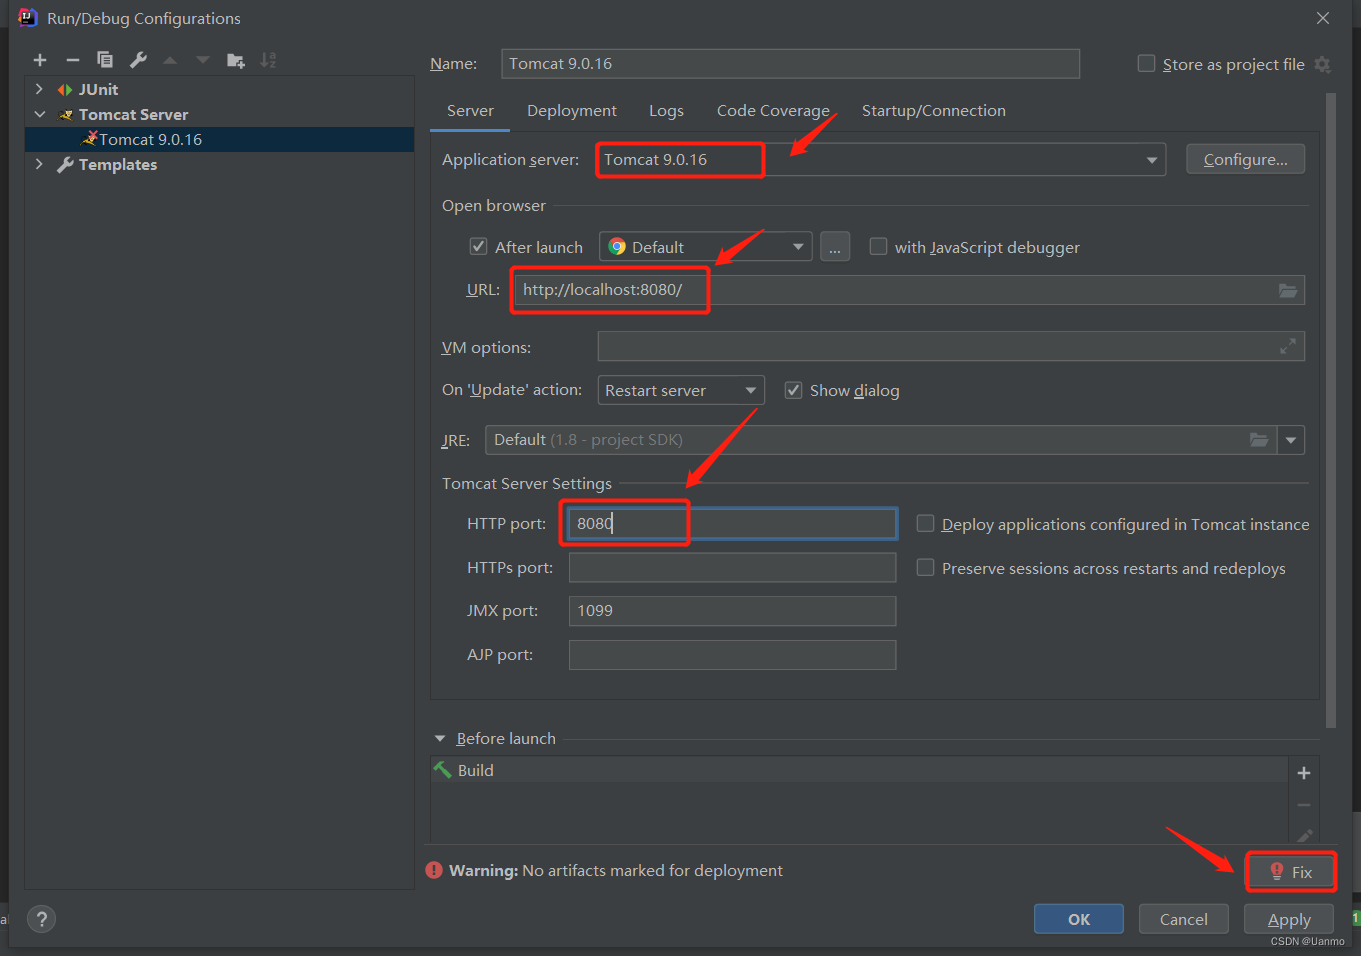Screen dimensions: 1361x956
Task: Click the OK button
Action: coord(1079,919)
